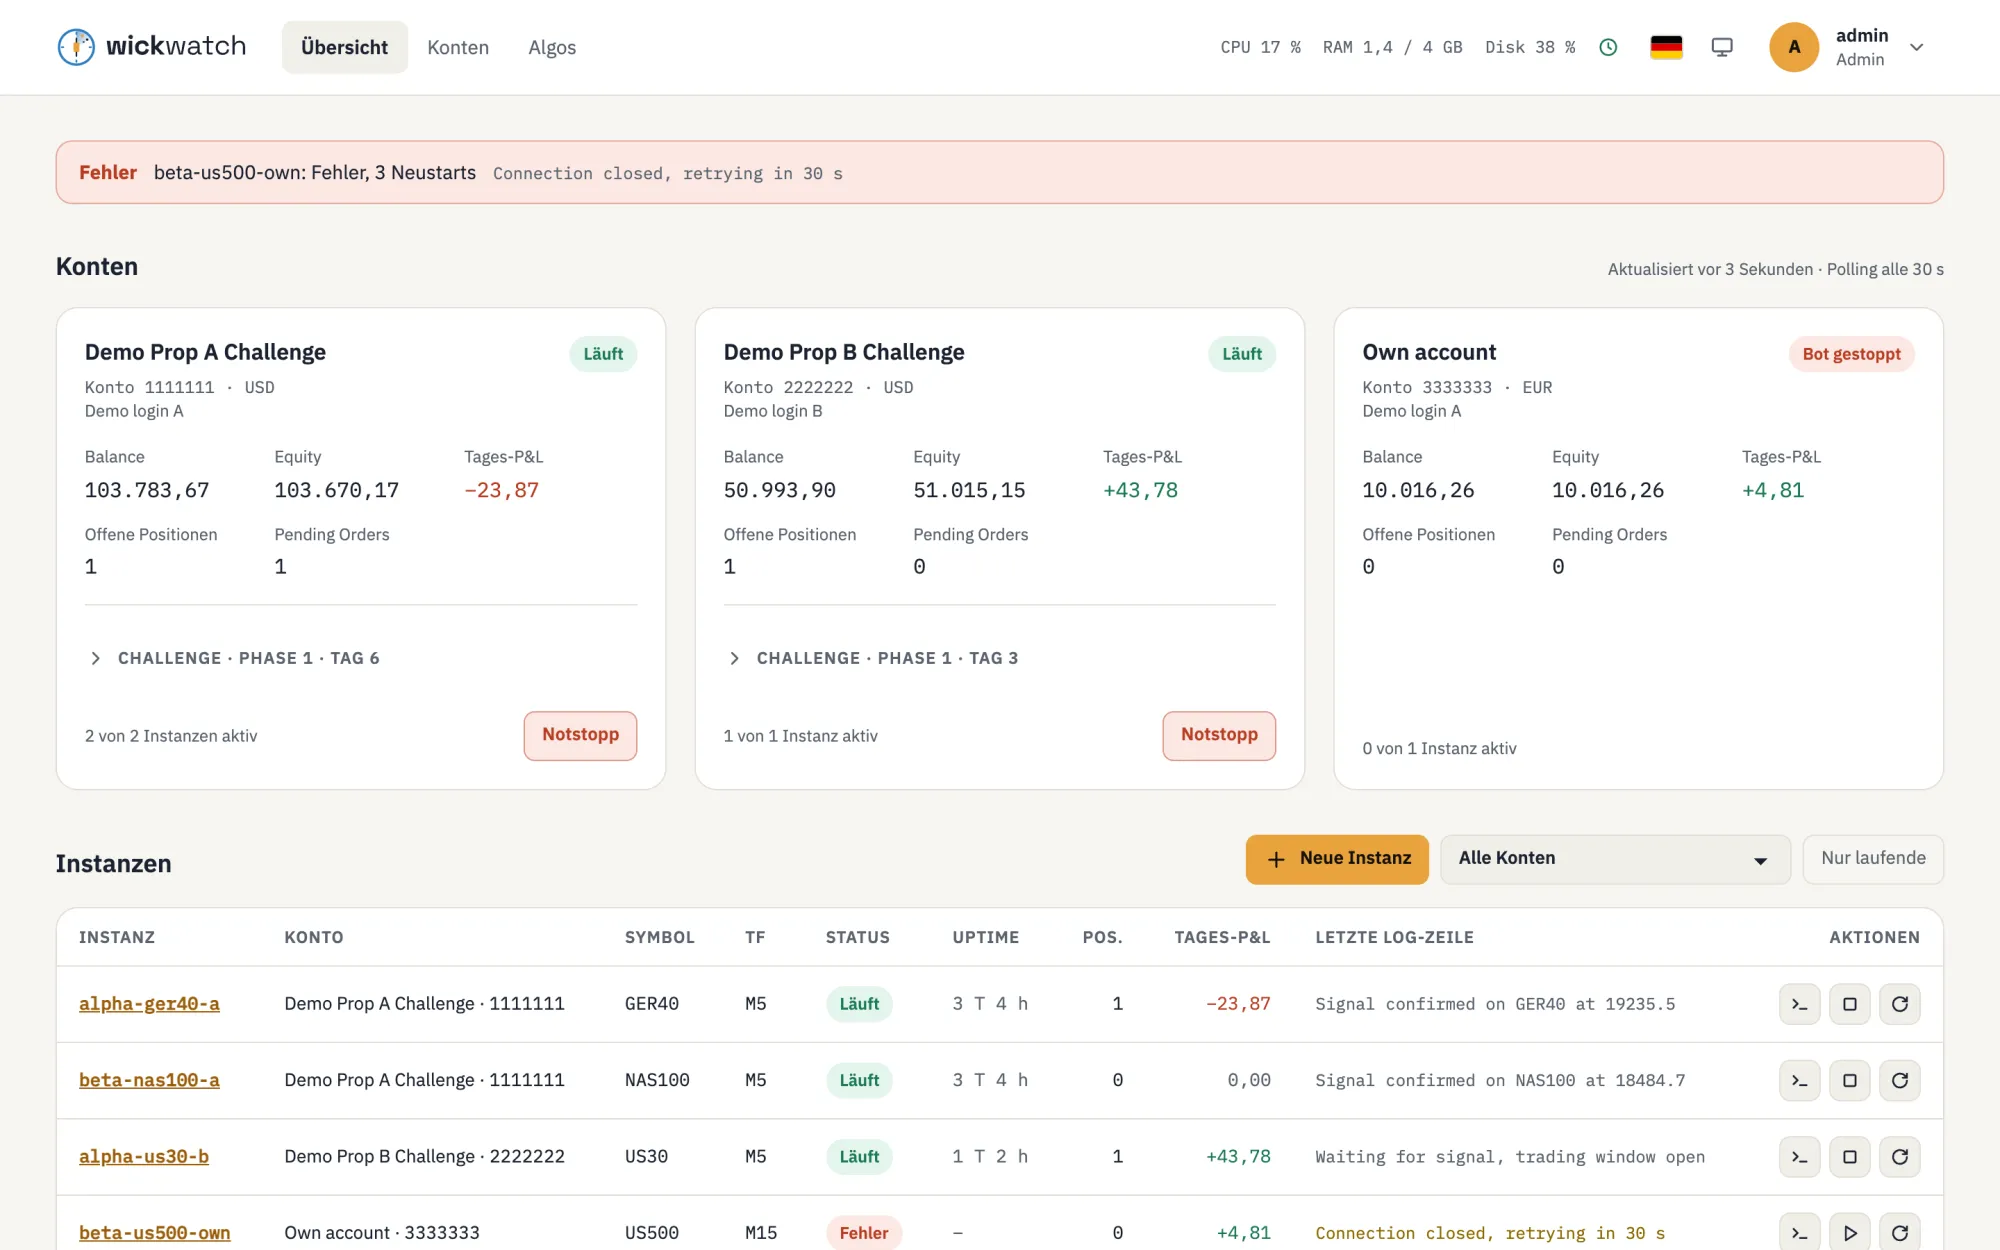Expand Challenge Phase 1 Tag 6 section
The height and width of the screenshot is (1250, 2000).
point(233,658)
